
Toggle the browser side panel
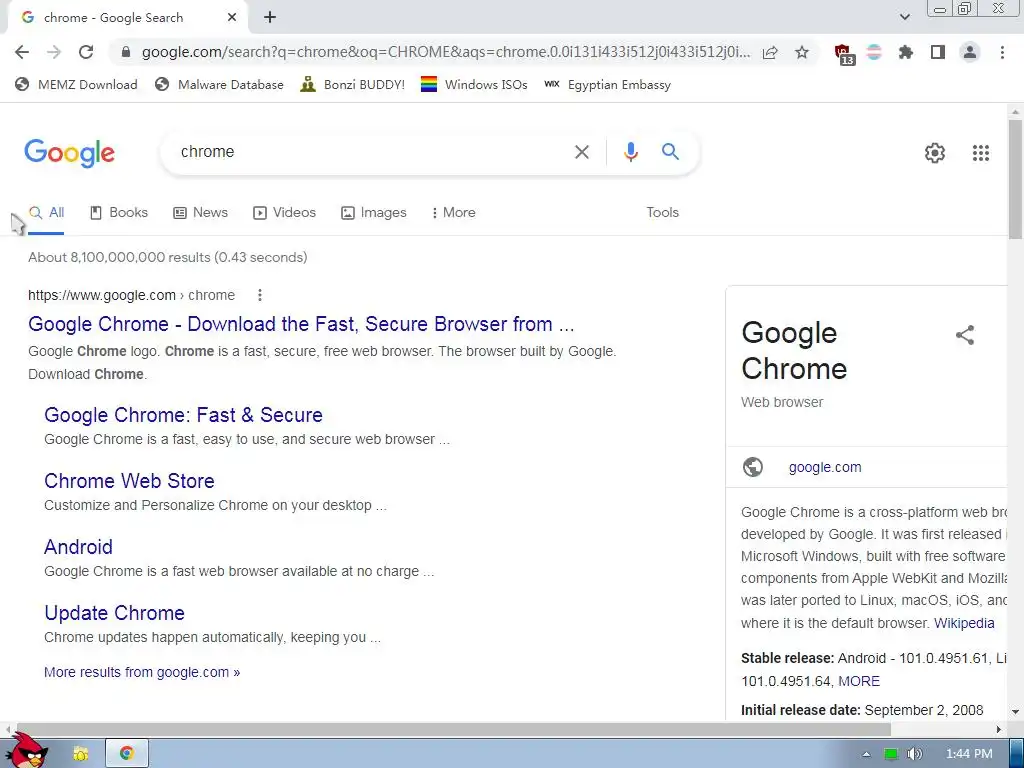[938, 52]
